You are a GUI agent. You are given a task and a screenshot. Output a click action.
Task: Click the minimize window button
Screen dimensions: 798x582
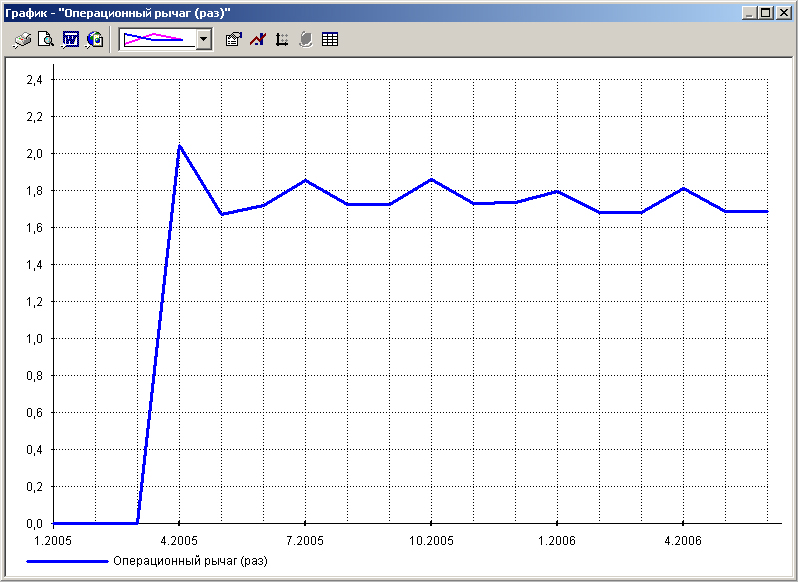coord(749,13)
